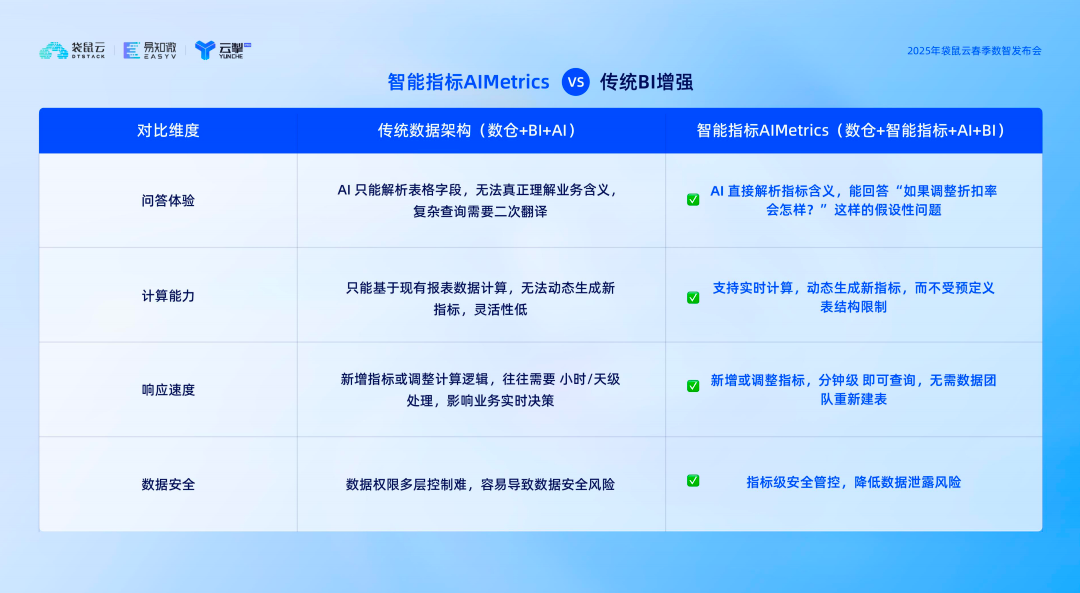Click the 智能指标AIMetrics（数仓+智能指标+AI+BI）header
Image resolution: width=1080 pixels, height=593 pixels.
coord(854,130)
